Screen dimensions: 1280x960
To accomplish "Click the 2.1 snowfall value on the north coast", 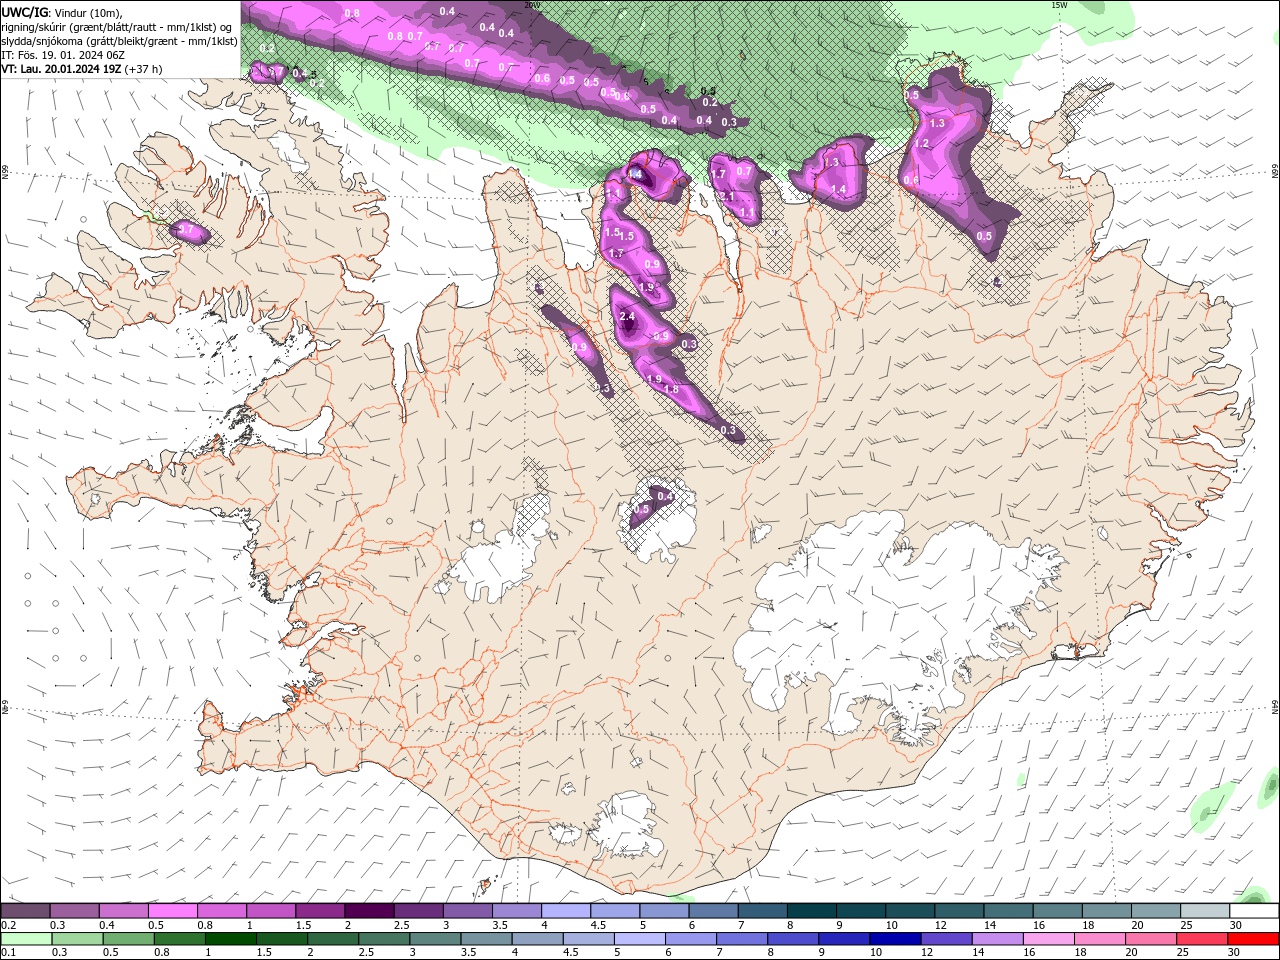I will pyautogui.click(x=727, y=197).
